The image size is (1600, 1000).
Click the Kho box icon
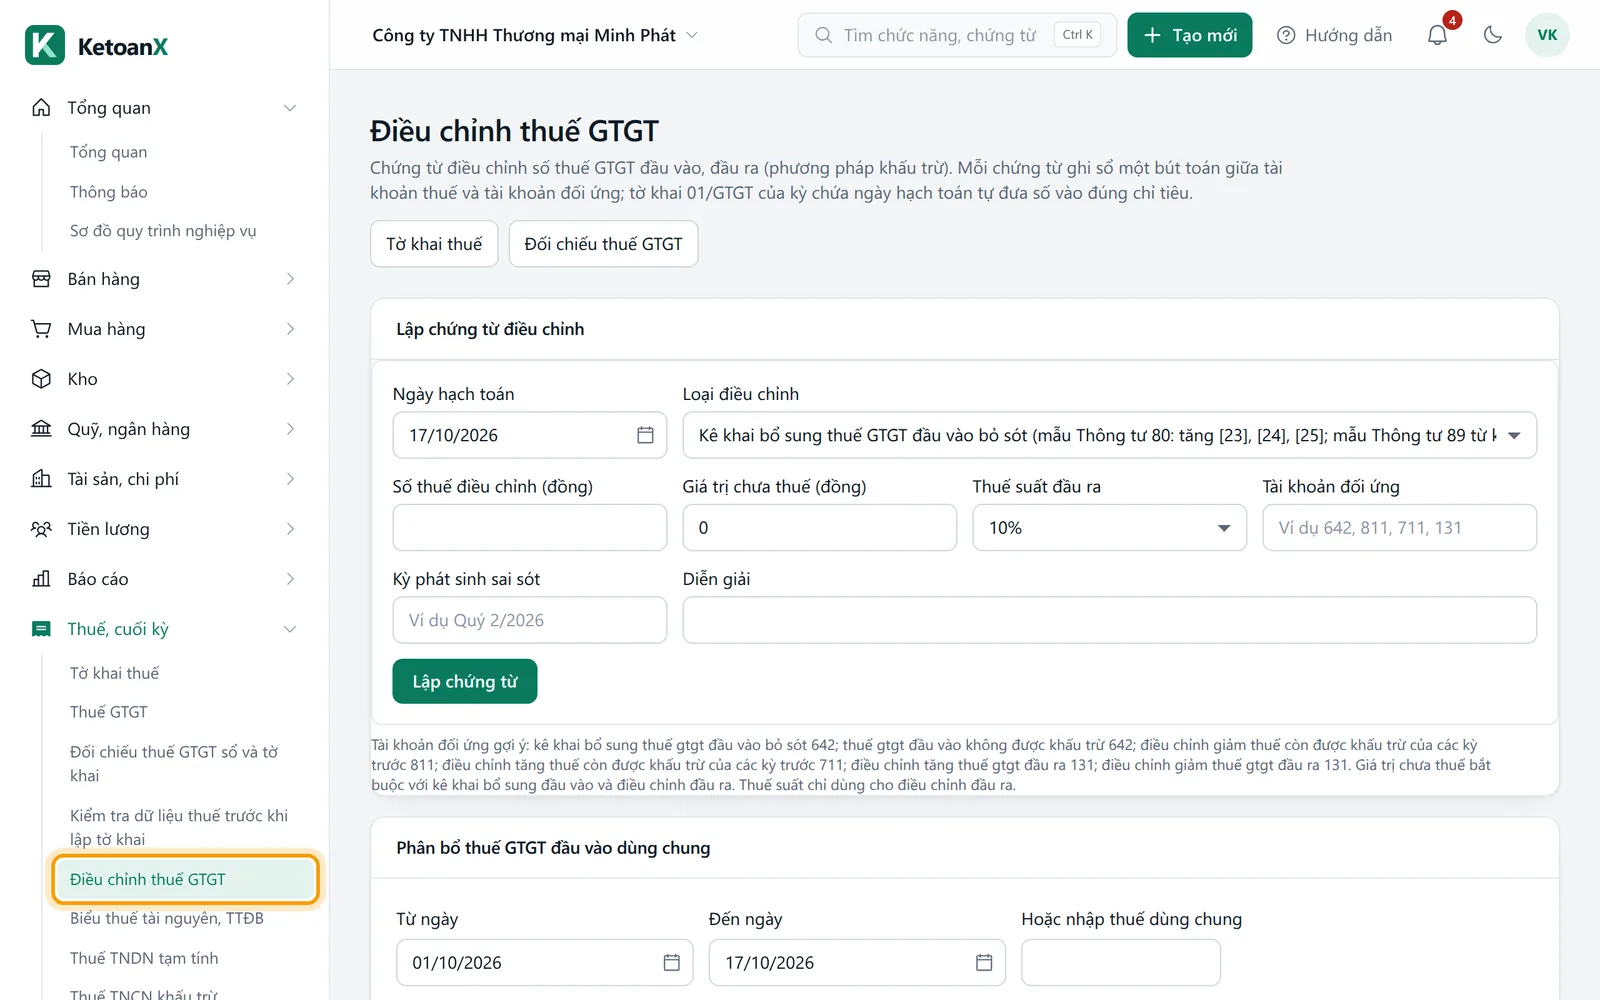(x=41, y=379)
